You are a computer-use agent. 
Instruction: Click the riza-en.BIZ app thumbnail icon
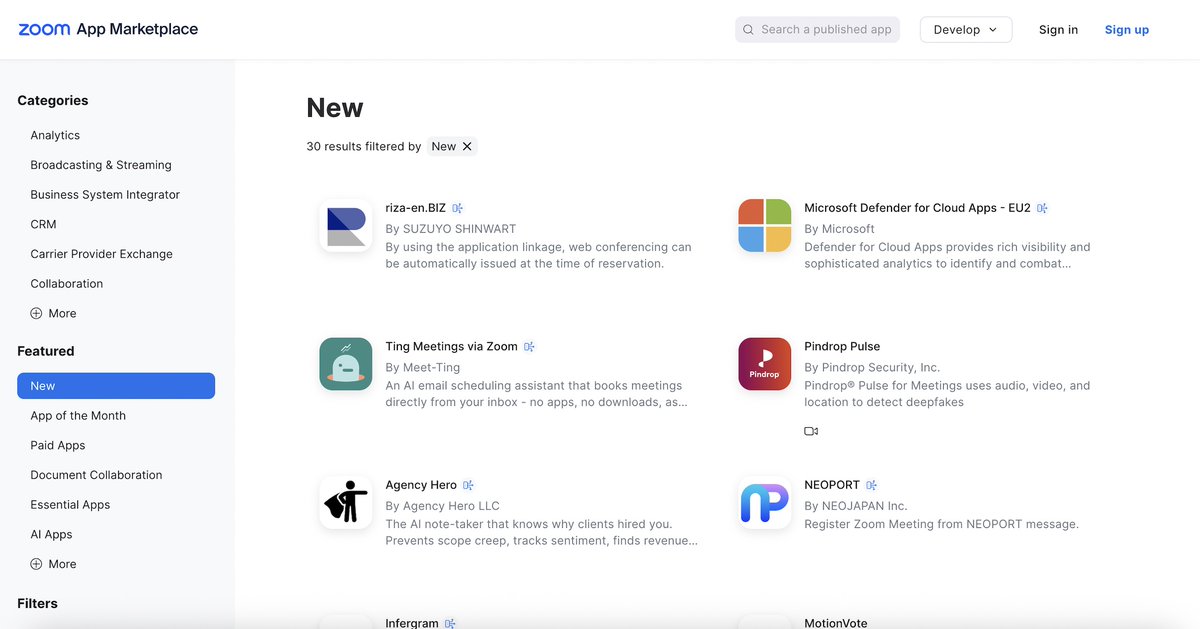click(x=345, y=225)
